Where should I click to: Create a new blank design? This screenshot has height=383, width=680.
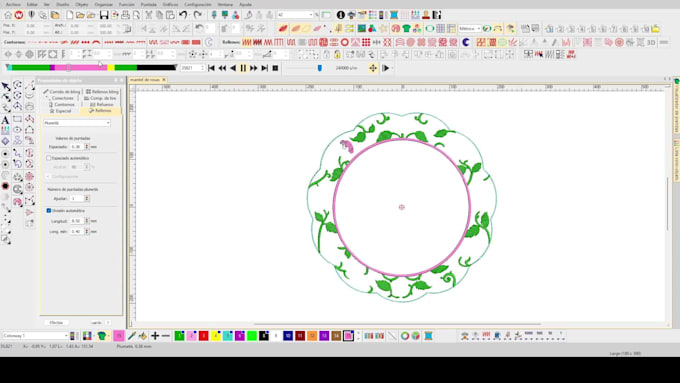(x=70, y=15)
